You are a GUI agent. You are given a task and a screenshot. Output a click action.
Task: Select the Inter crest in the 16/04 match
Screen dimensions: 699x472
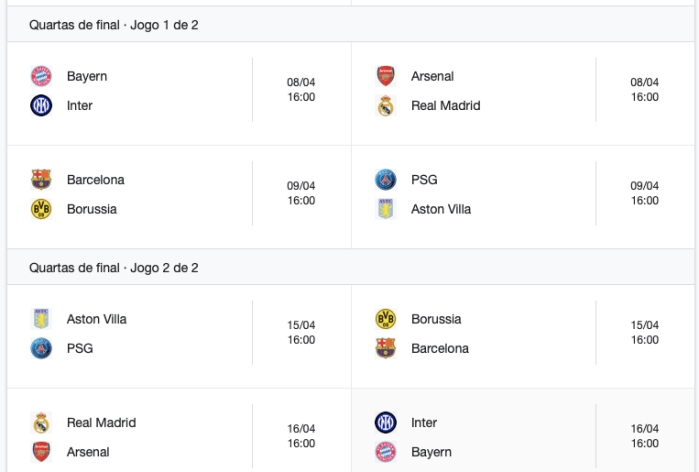(385, 422)
